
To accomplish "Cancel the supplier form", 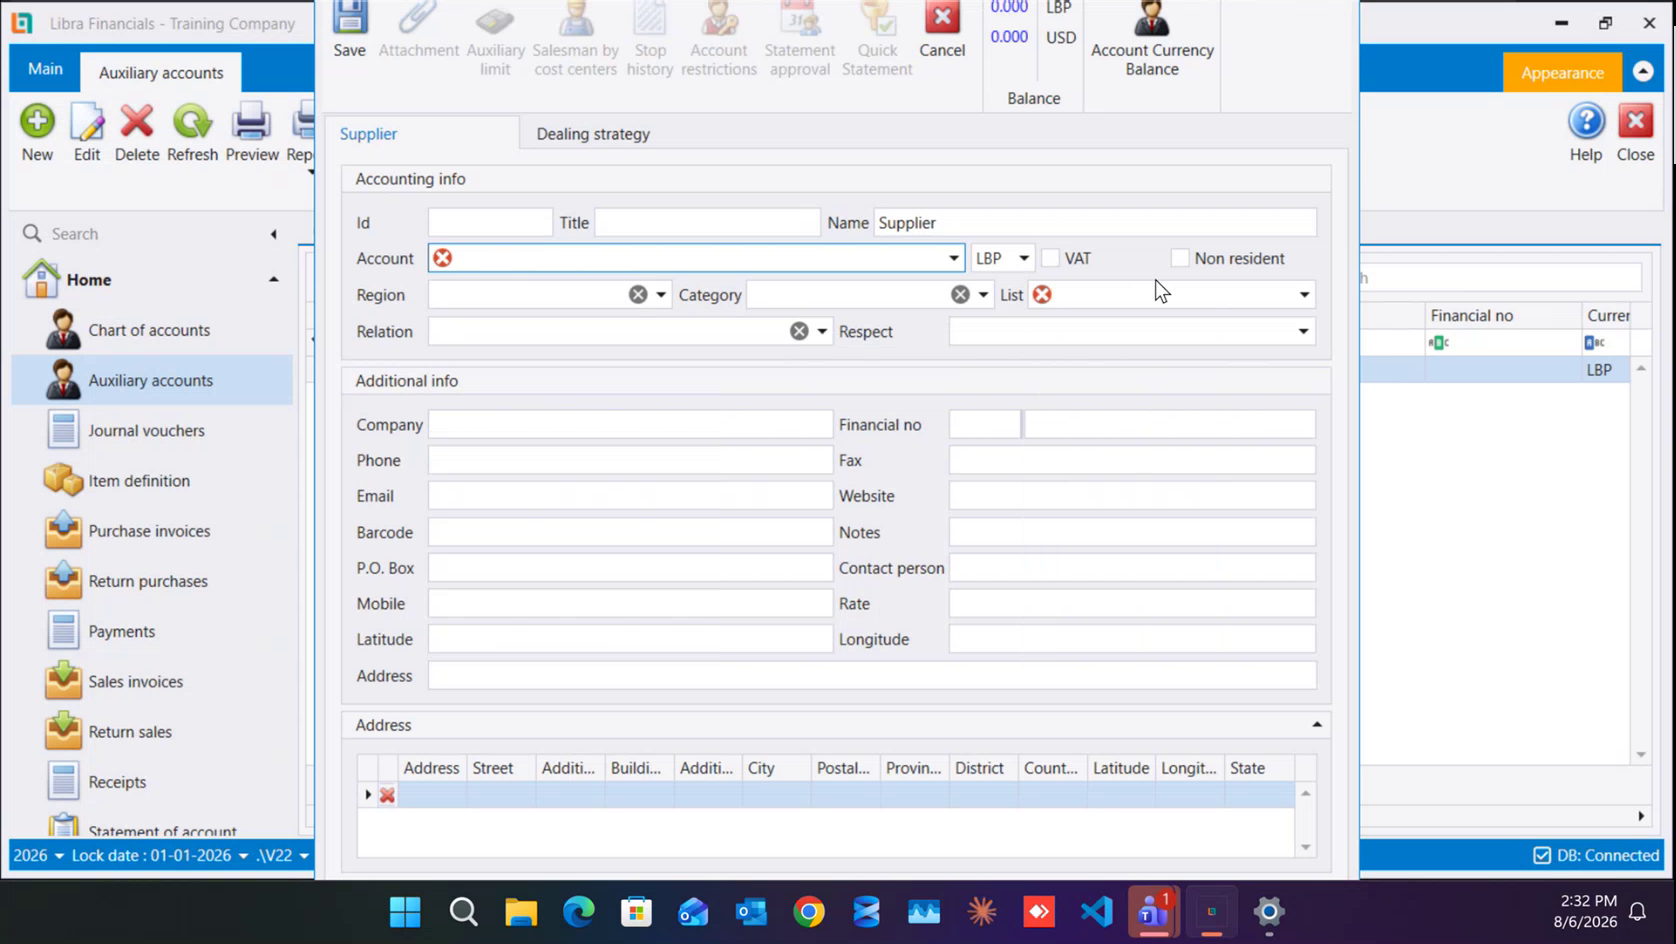I will 942,30.
